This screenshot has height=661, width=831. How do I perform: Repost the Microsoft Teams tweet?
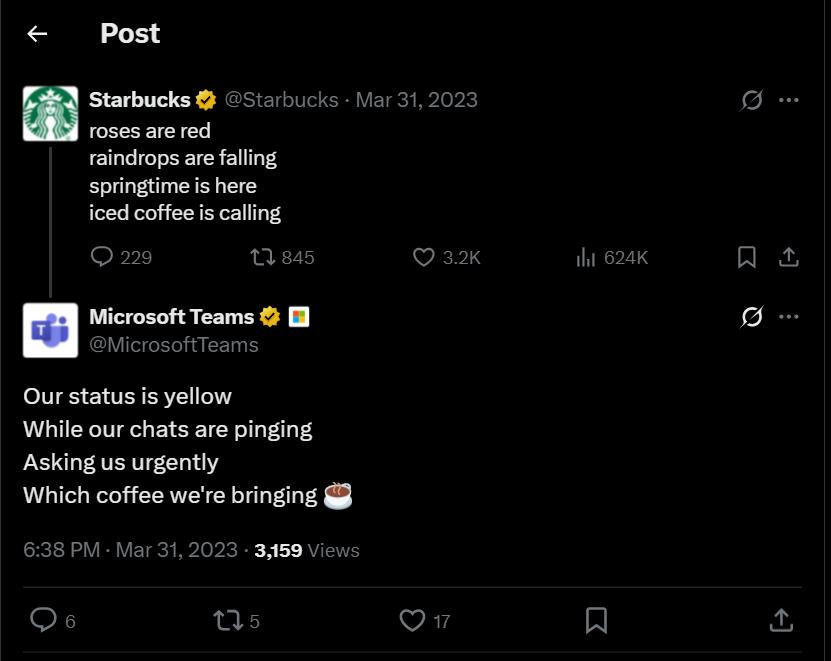click(228, 620)
